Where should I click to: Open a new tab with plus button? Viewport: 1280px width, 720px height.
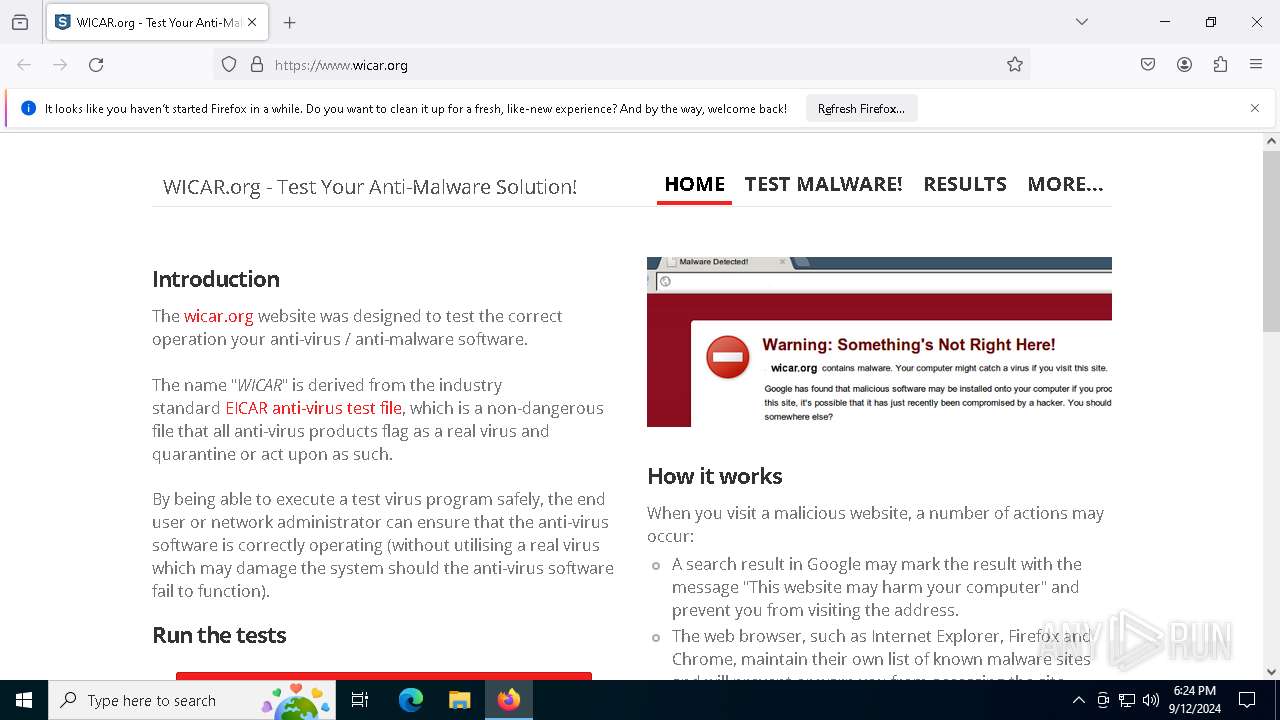point(290,22)
